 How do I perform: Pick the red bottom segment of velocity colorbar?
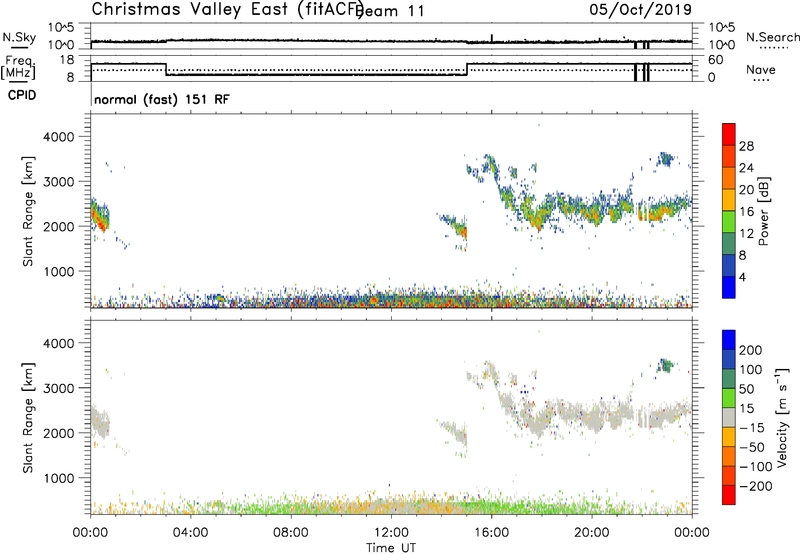pos(729,495)
